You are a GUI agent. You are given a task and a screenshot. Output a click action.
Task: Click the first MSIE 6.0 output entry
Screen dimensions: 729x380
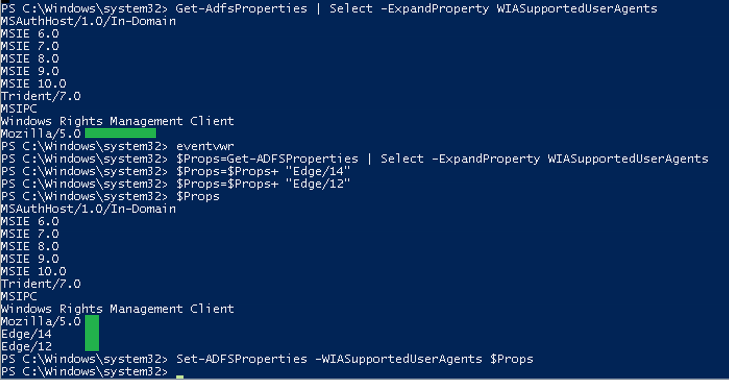[x=30, y=34]
